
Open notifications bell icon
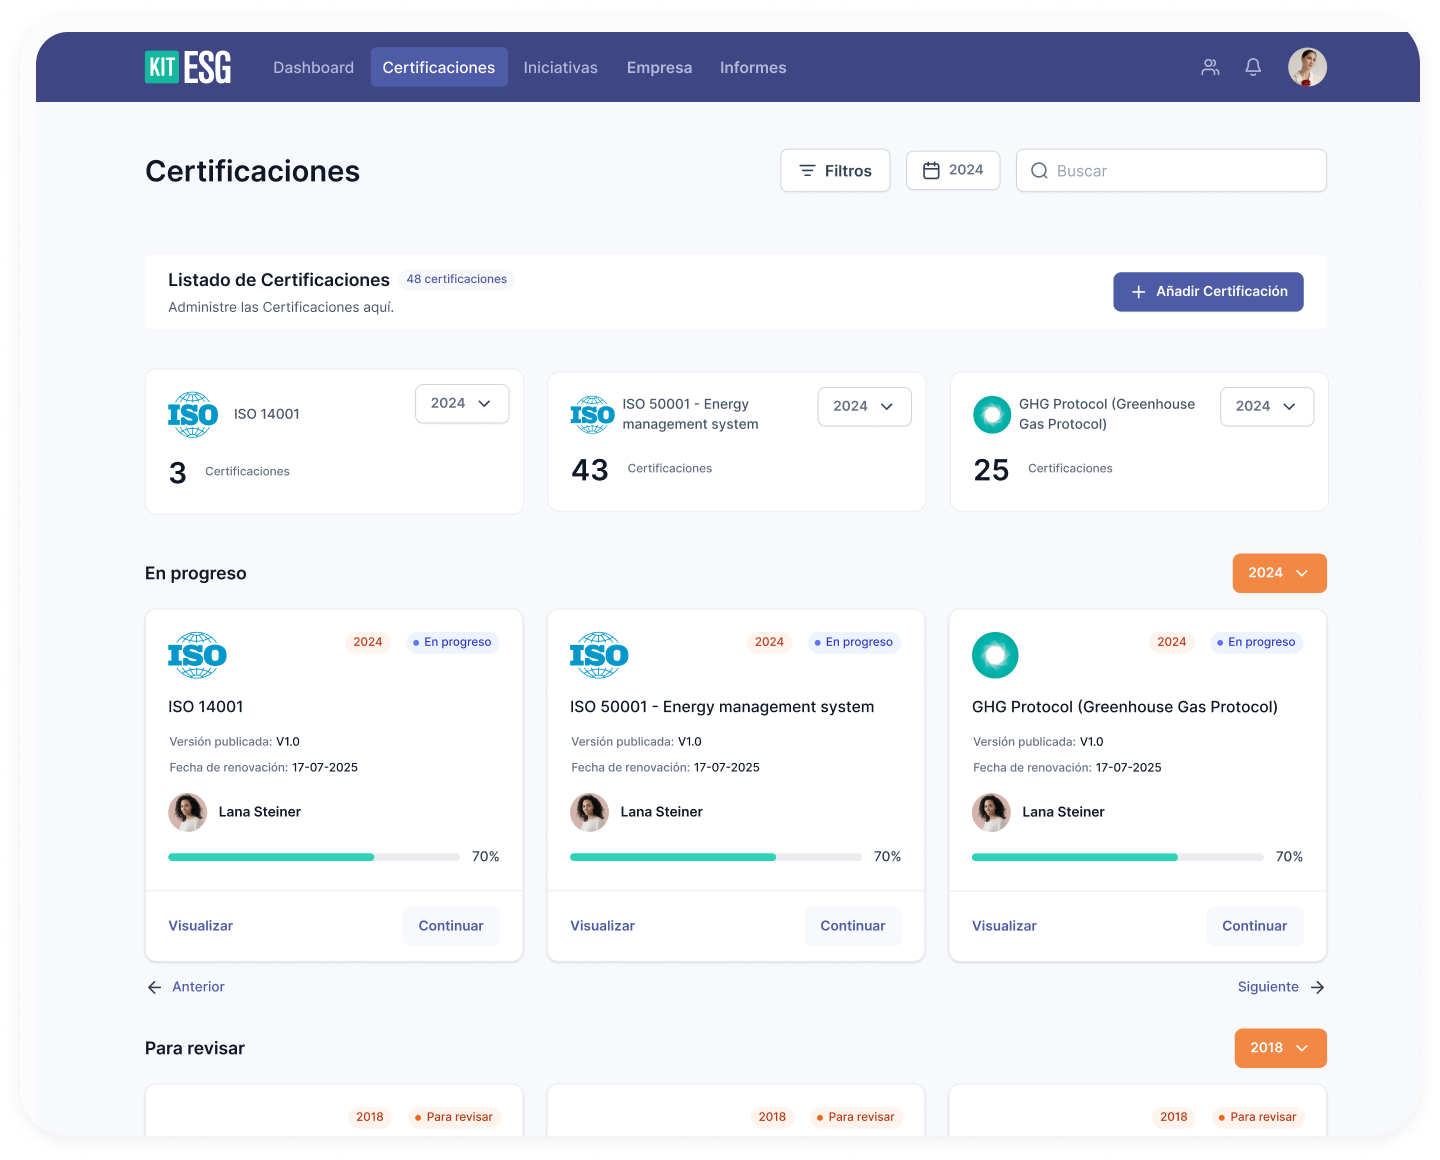[1253, 67]
